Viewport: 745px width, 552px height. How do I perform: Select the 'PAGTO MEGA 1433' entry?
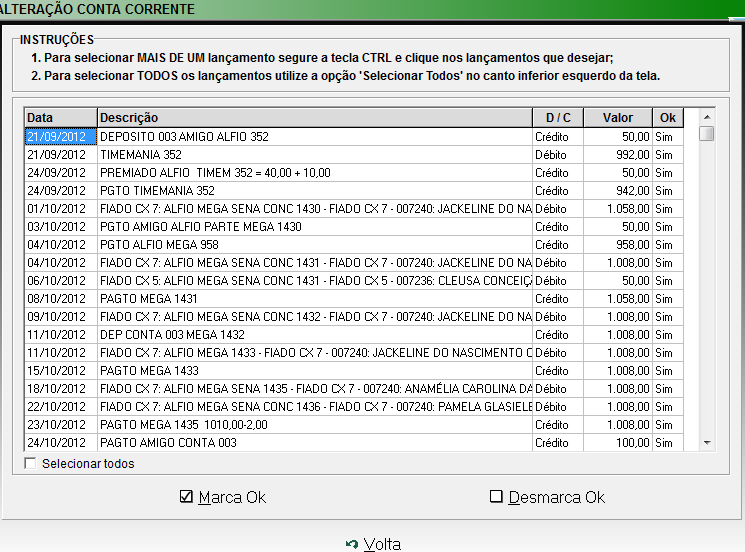click(354, 371)
